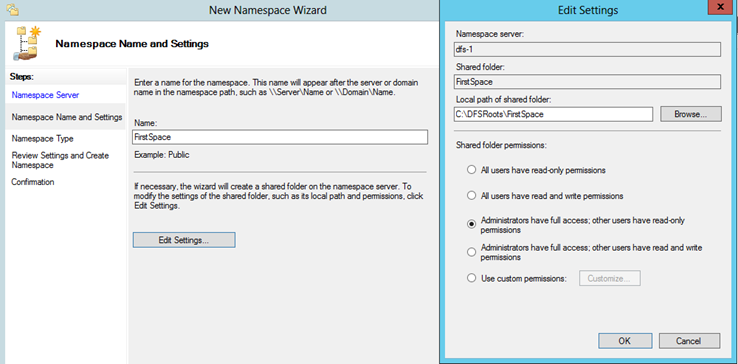Select Review Settings and Create Namespace step

60,160
